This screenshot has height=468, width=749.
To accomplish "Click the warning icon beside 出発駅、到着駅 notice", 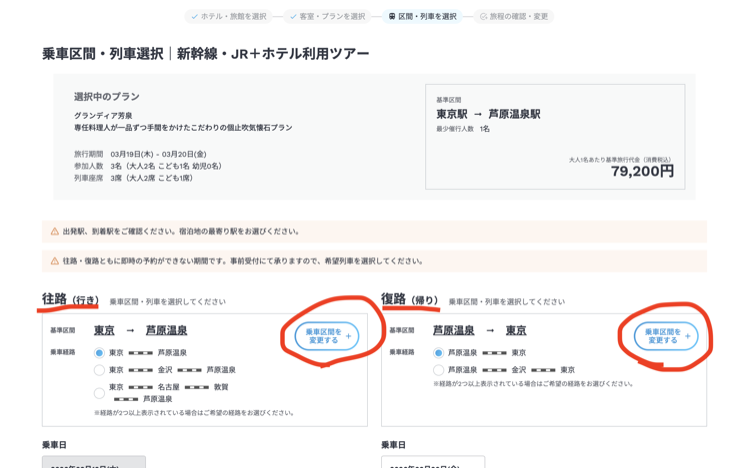I will coord(55,231).
